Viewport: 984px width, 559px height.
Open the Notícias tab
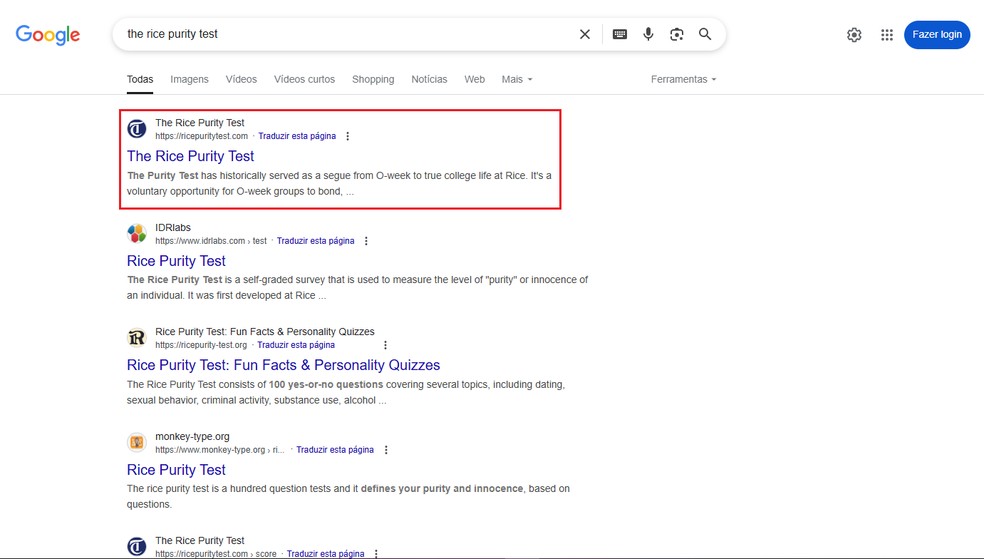pyautogui.click(x=429, y=79)
